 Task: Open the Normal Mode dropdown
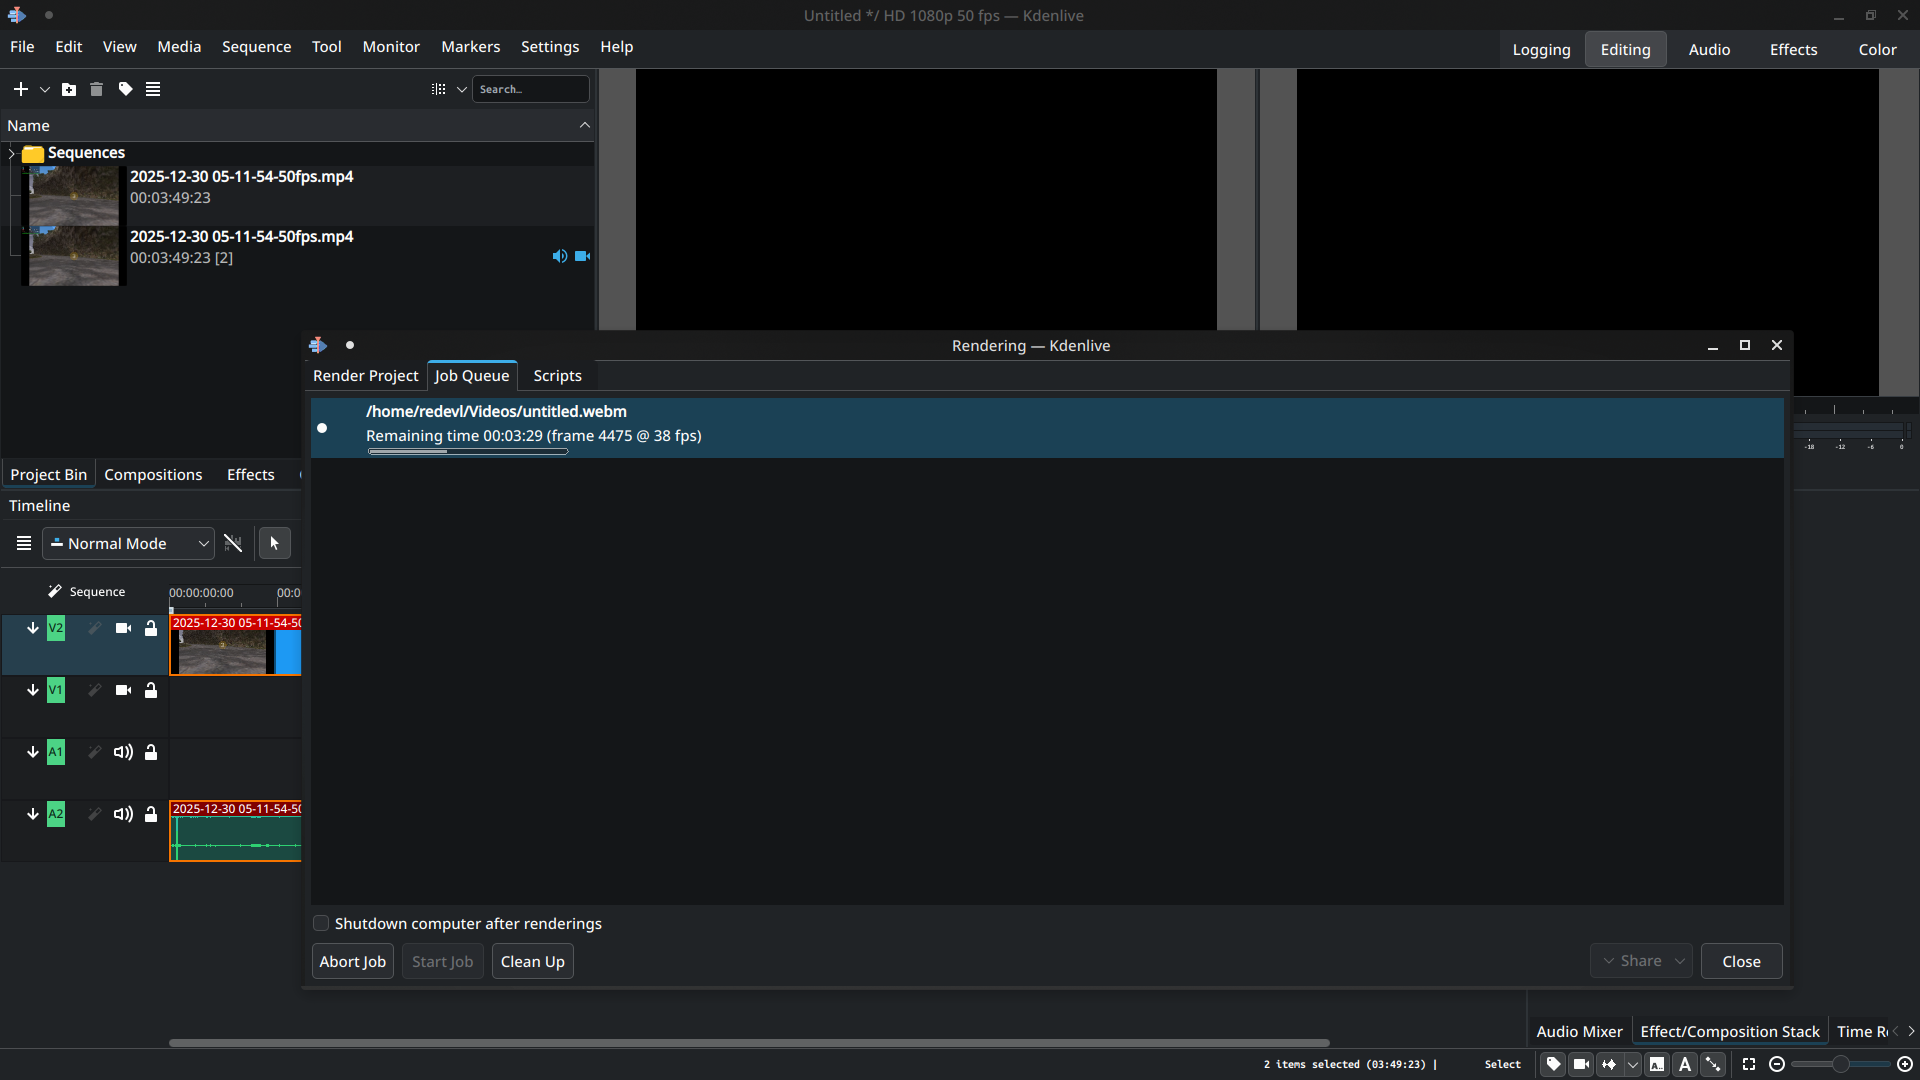click(x=128, y=543)
